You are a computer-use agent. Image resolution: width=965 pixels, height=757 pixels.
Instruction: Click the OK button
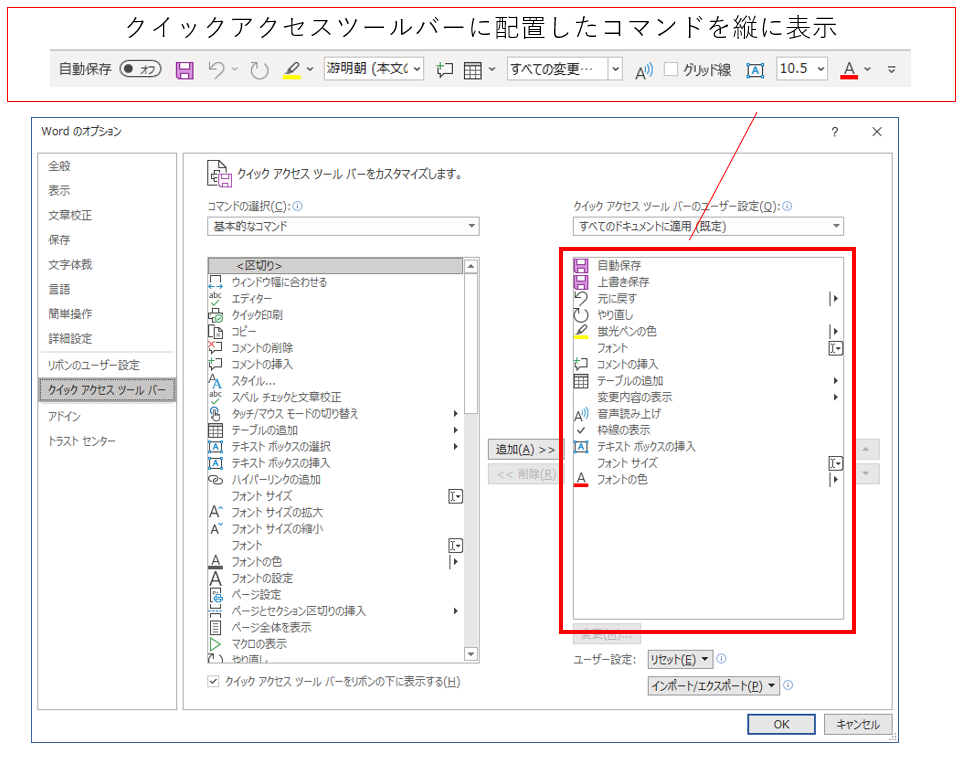click(781, 724)
